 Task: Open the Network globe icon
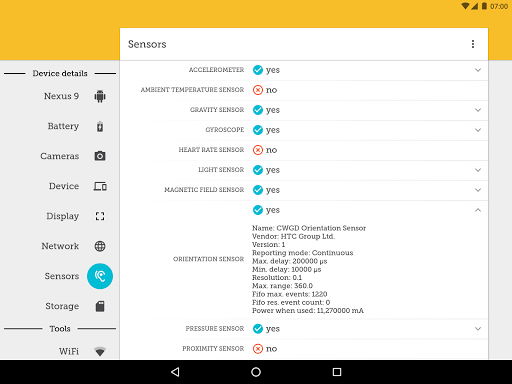coord(100,246)
